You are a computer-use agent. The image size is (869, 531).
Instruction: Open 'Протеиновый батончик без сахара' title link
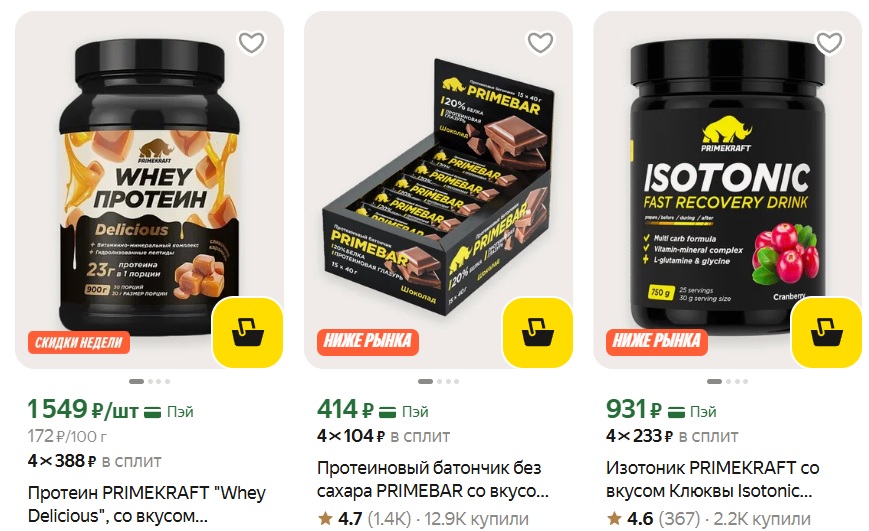point(433,479)
